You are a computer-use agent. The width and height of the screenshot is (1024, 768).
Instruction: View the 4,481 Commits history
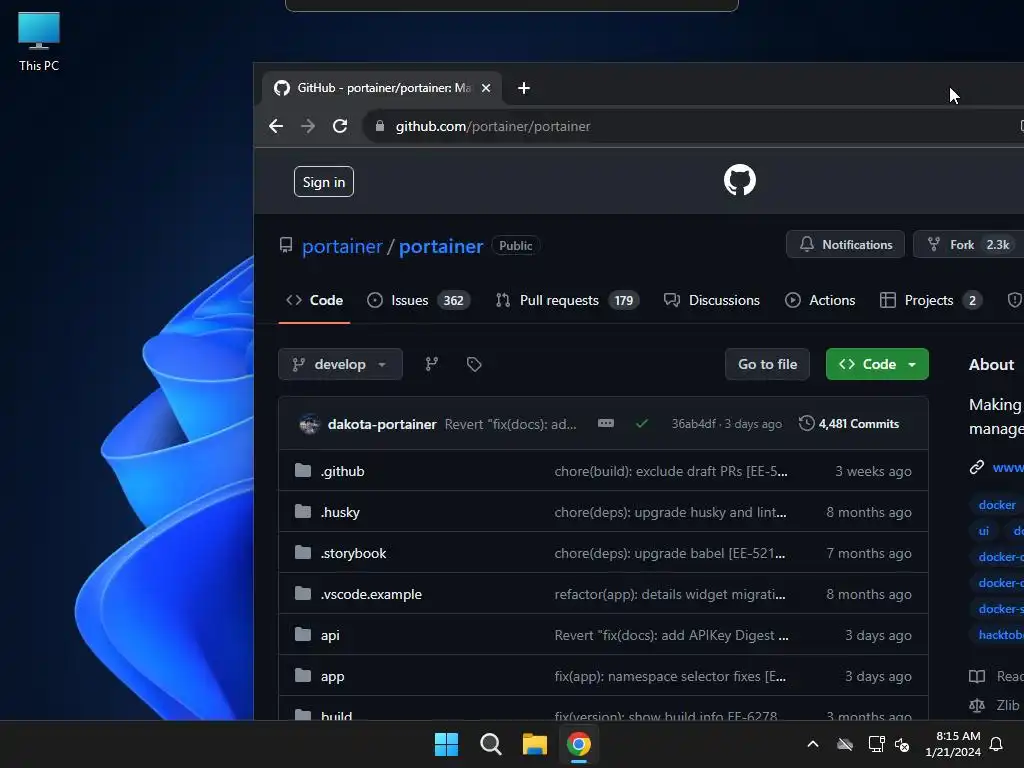tap(849, 424)
